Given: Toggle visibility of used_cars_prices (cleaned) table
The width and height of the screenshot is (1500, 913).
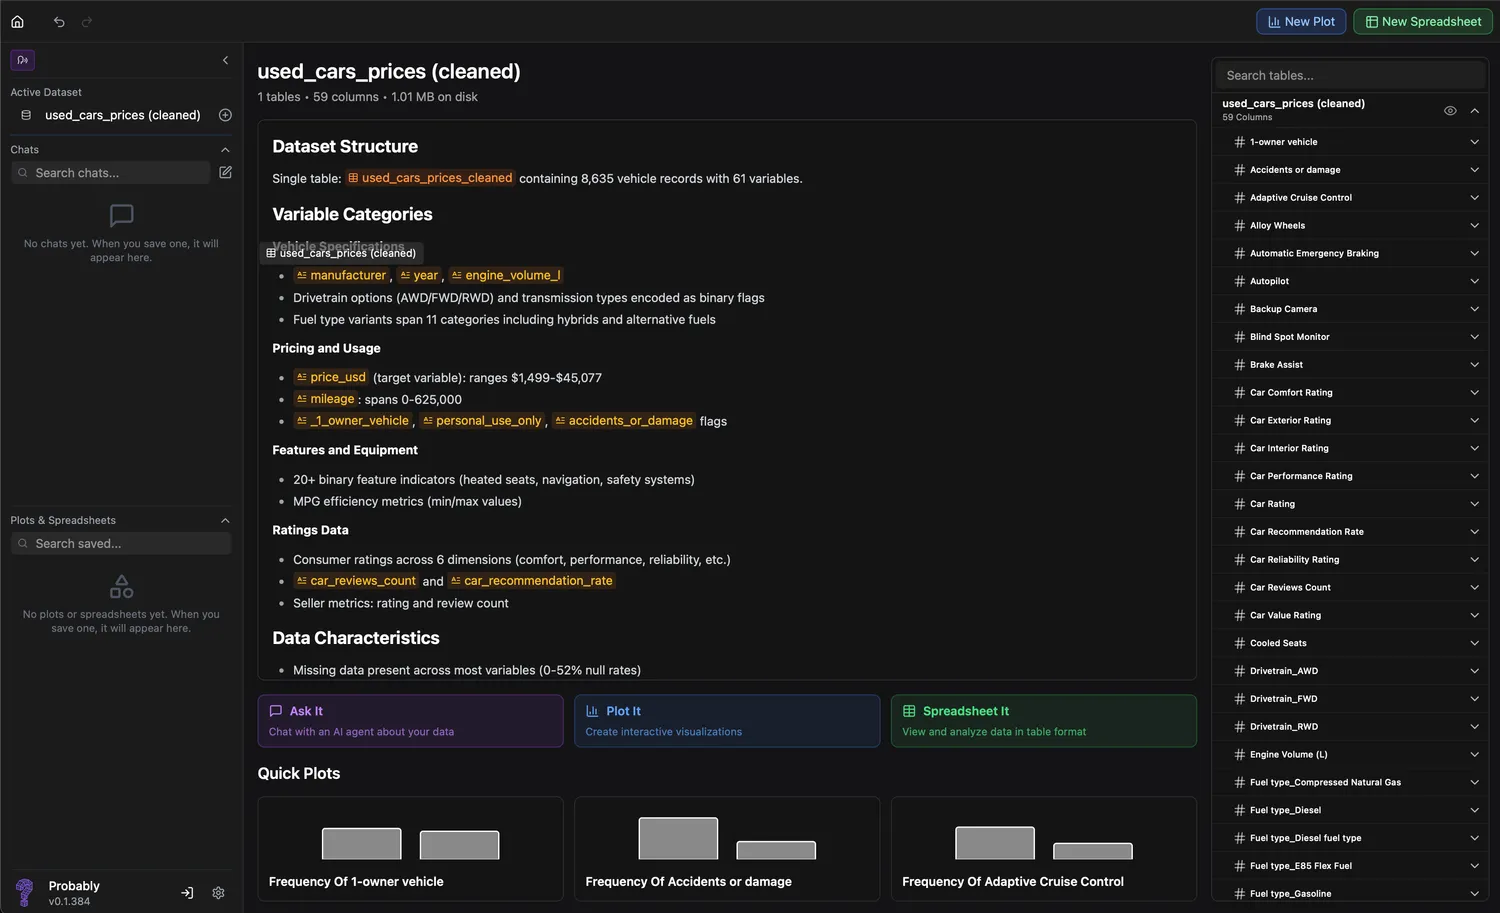Looking at the screenshot, I should 1450,110.
